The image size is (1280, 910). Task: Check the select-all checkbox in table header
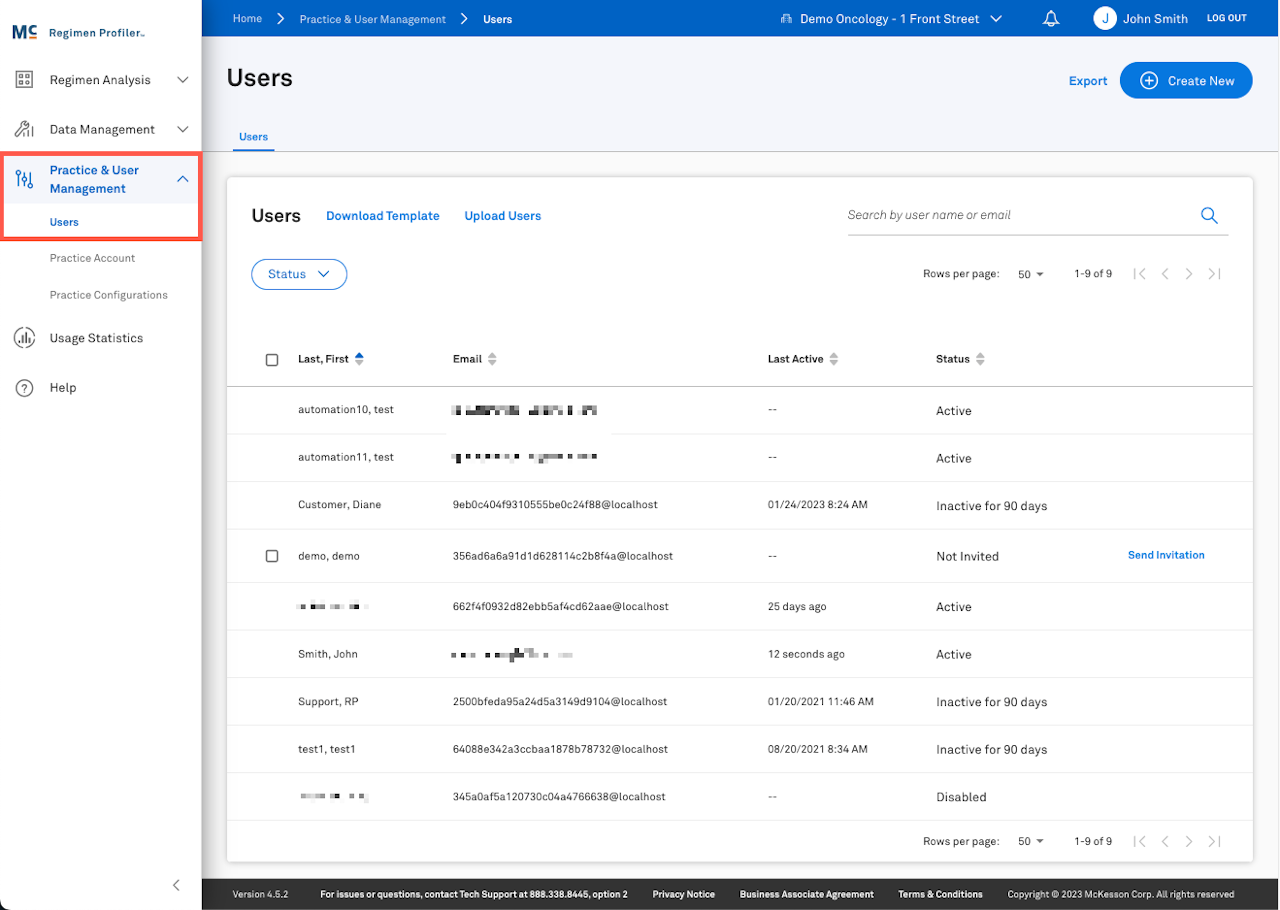(x=272, y=360)
